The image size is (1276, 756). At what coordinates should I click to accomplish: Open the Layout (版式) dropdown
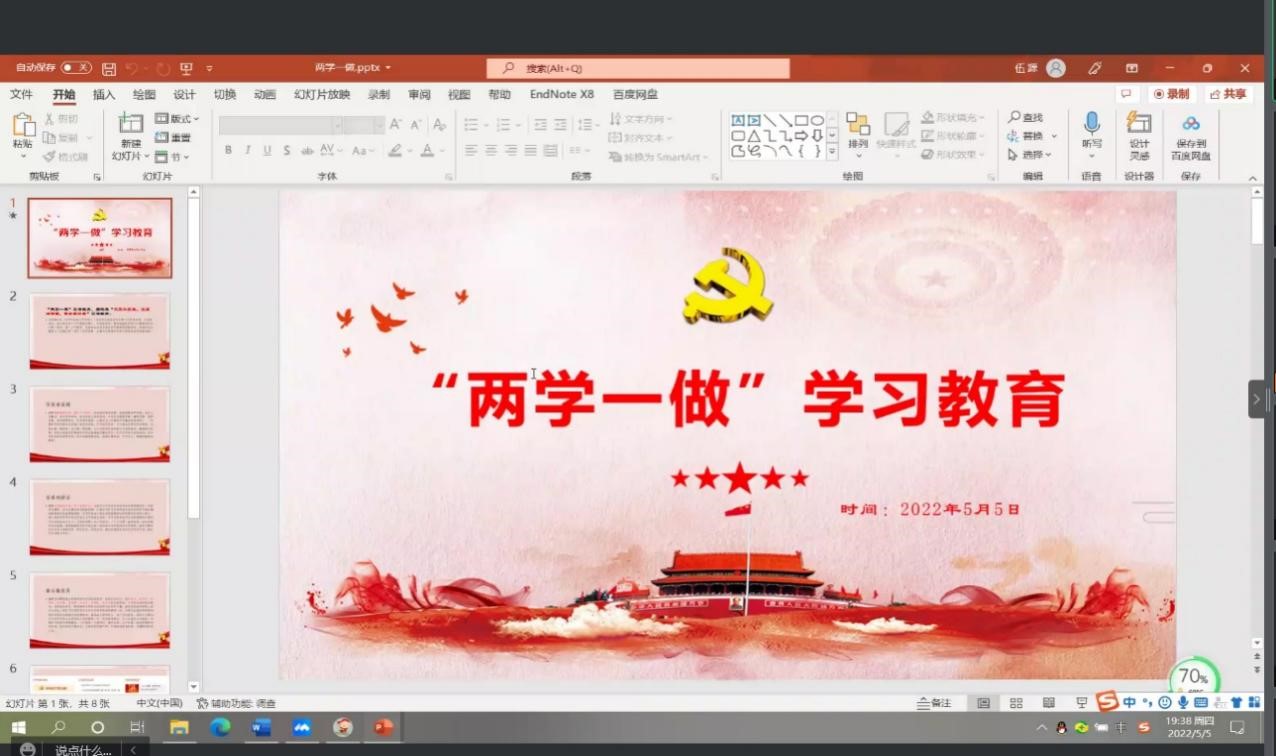tap(178, 118)
